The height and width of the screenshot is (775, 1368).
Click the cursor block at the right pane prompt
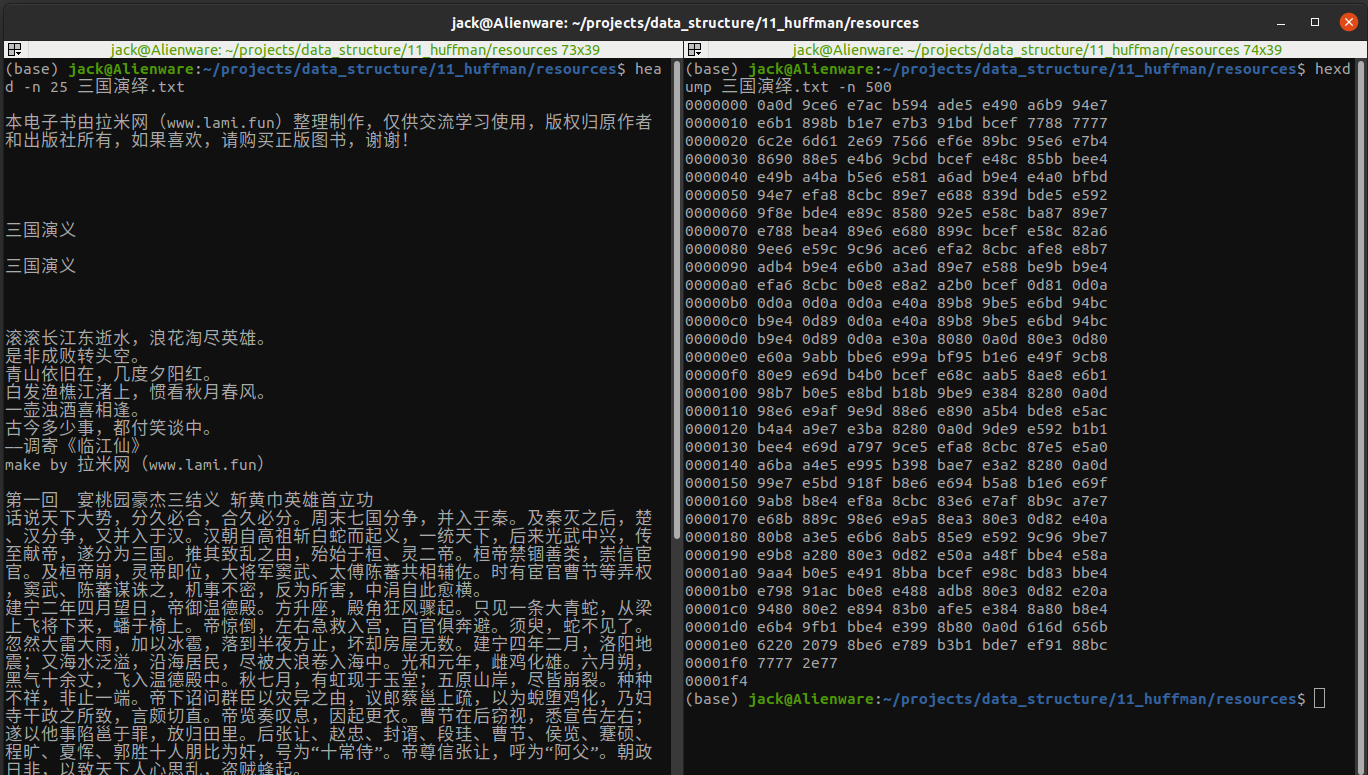1320,698
